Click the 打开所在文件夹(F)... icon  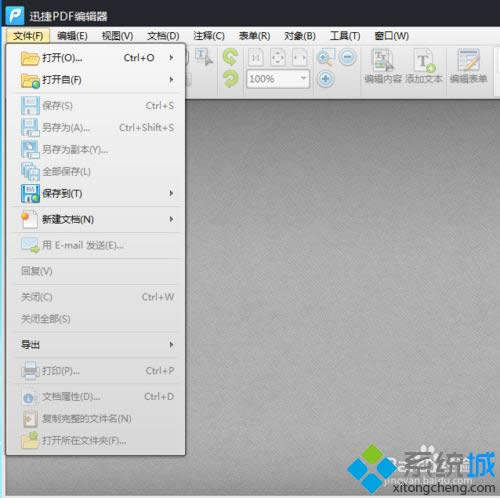30,440
